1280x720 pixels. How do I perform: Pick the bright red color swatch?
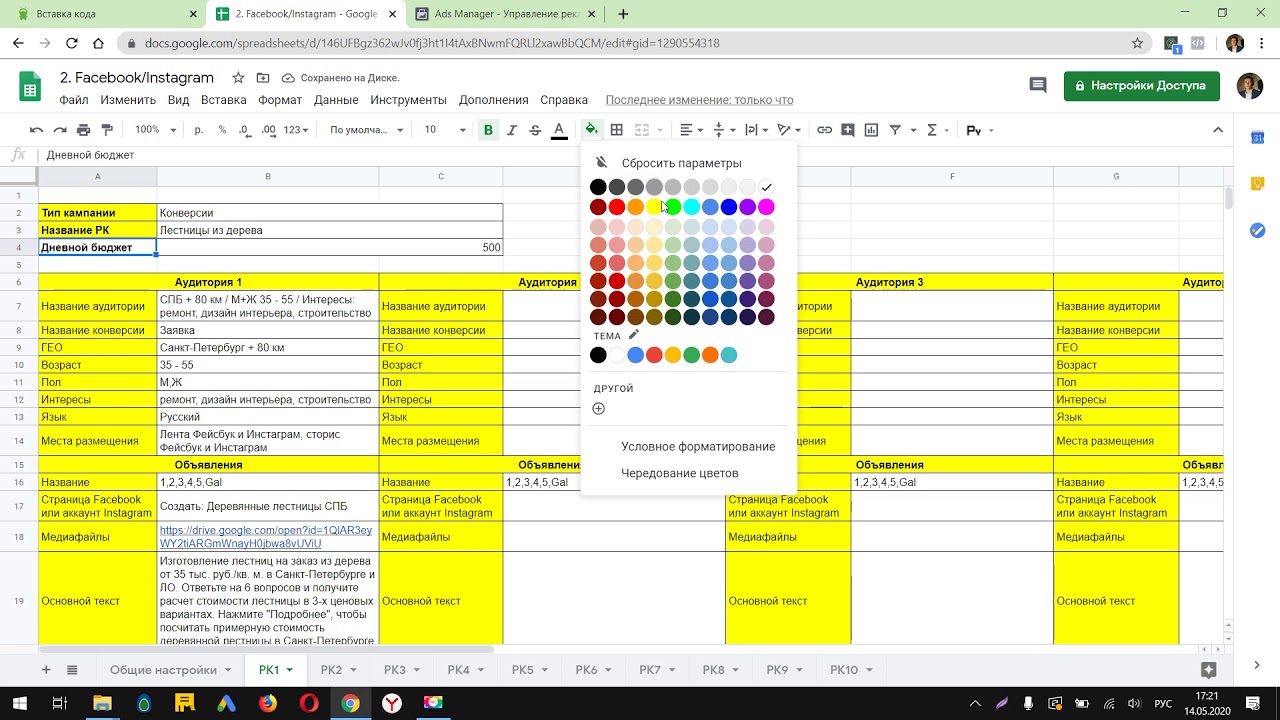617,207
